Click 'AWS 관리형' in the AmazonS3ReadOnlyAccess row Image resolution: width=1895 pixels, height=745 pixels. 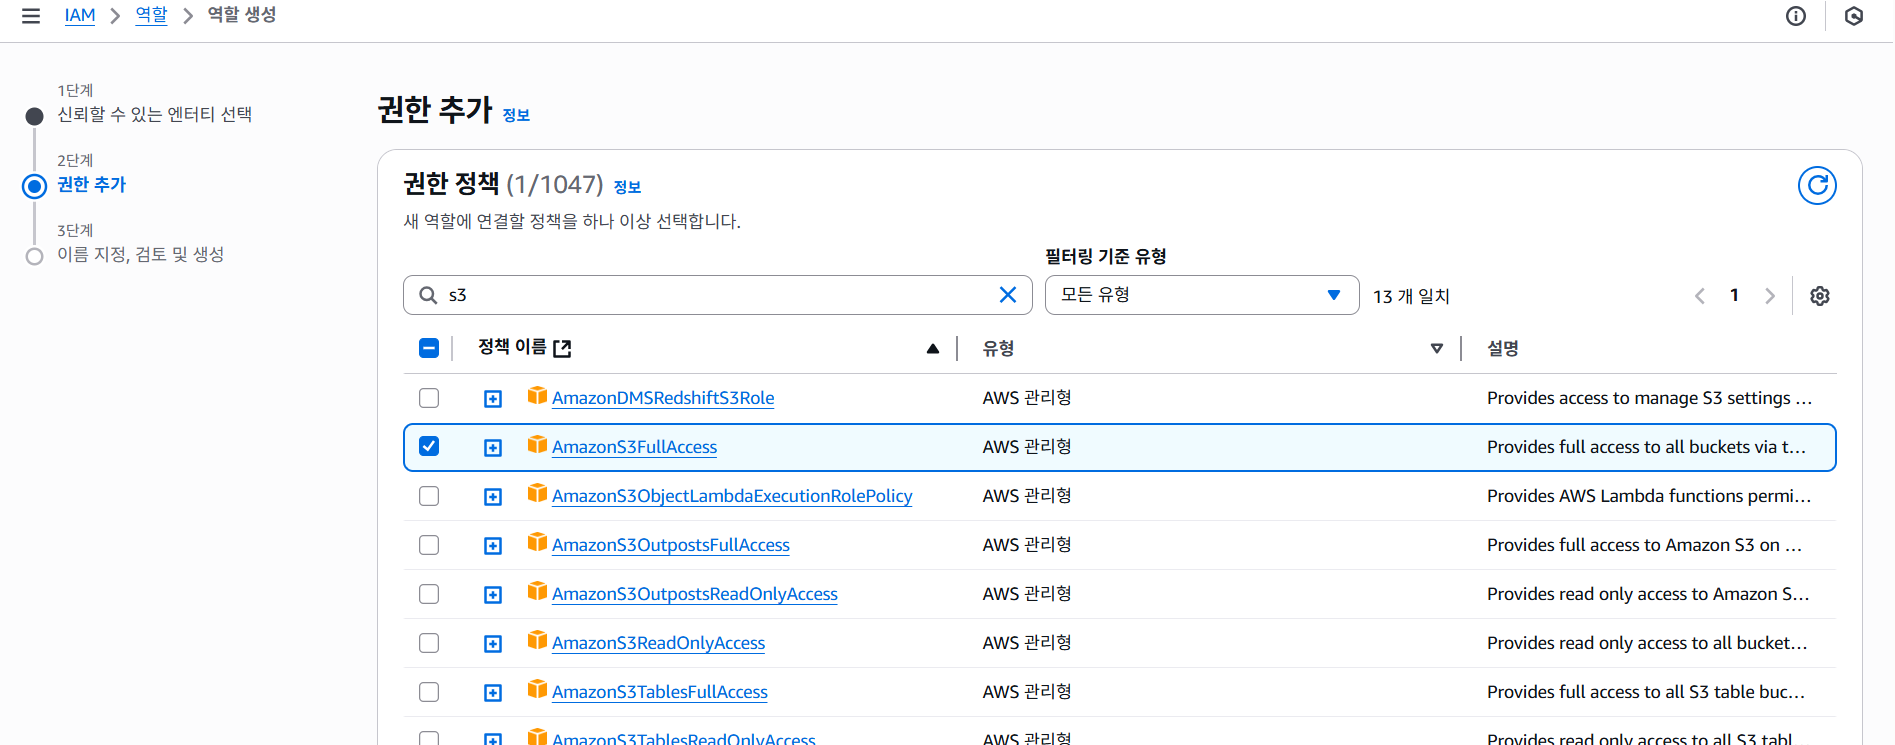(1027, 643)
